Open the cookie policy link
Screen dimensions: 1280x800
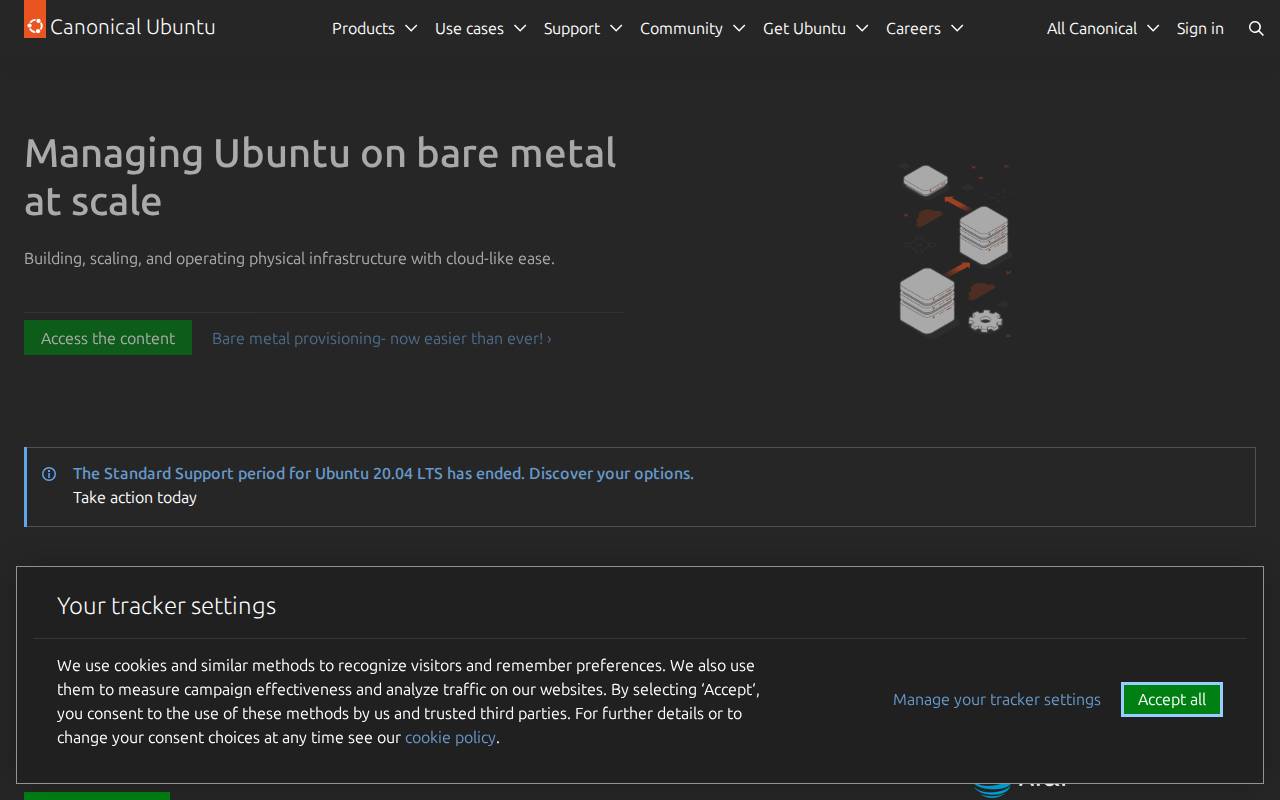pyautogui.click(x=450, y=737)
